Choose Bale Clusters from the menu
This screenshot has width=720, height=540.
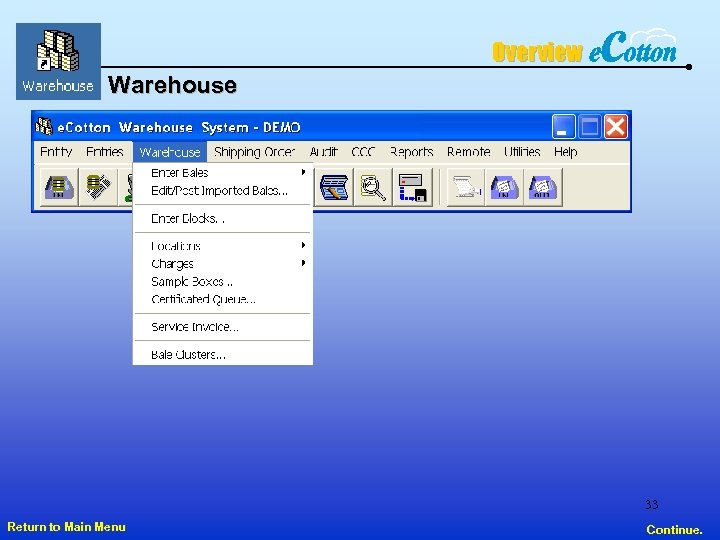pos(223,354)
